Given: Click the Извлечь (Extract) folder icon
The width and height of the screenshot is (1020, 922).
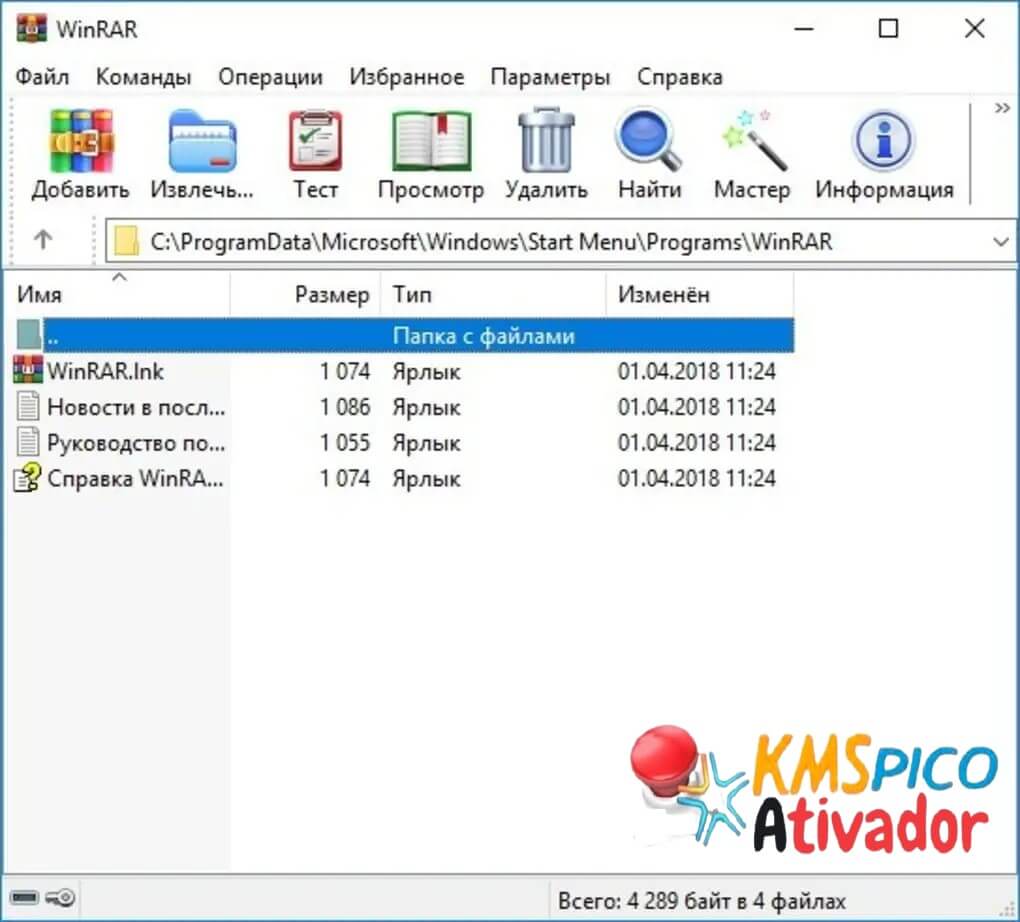Looking at the screenshot, I should (202, 142).
